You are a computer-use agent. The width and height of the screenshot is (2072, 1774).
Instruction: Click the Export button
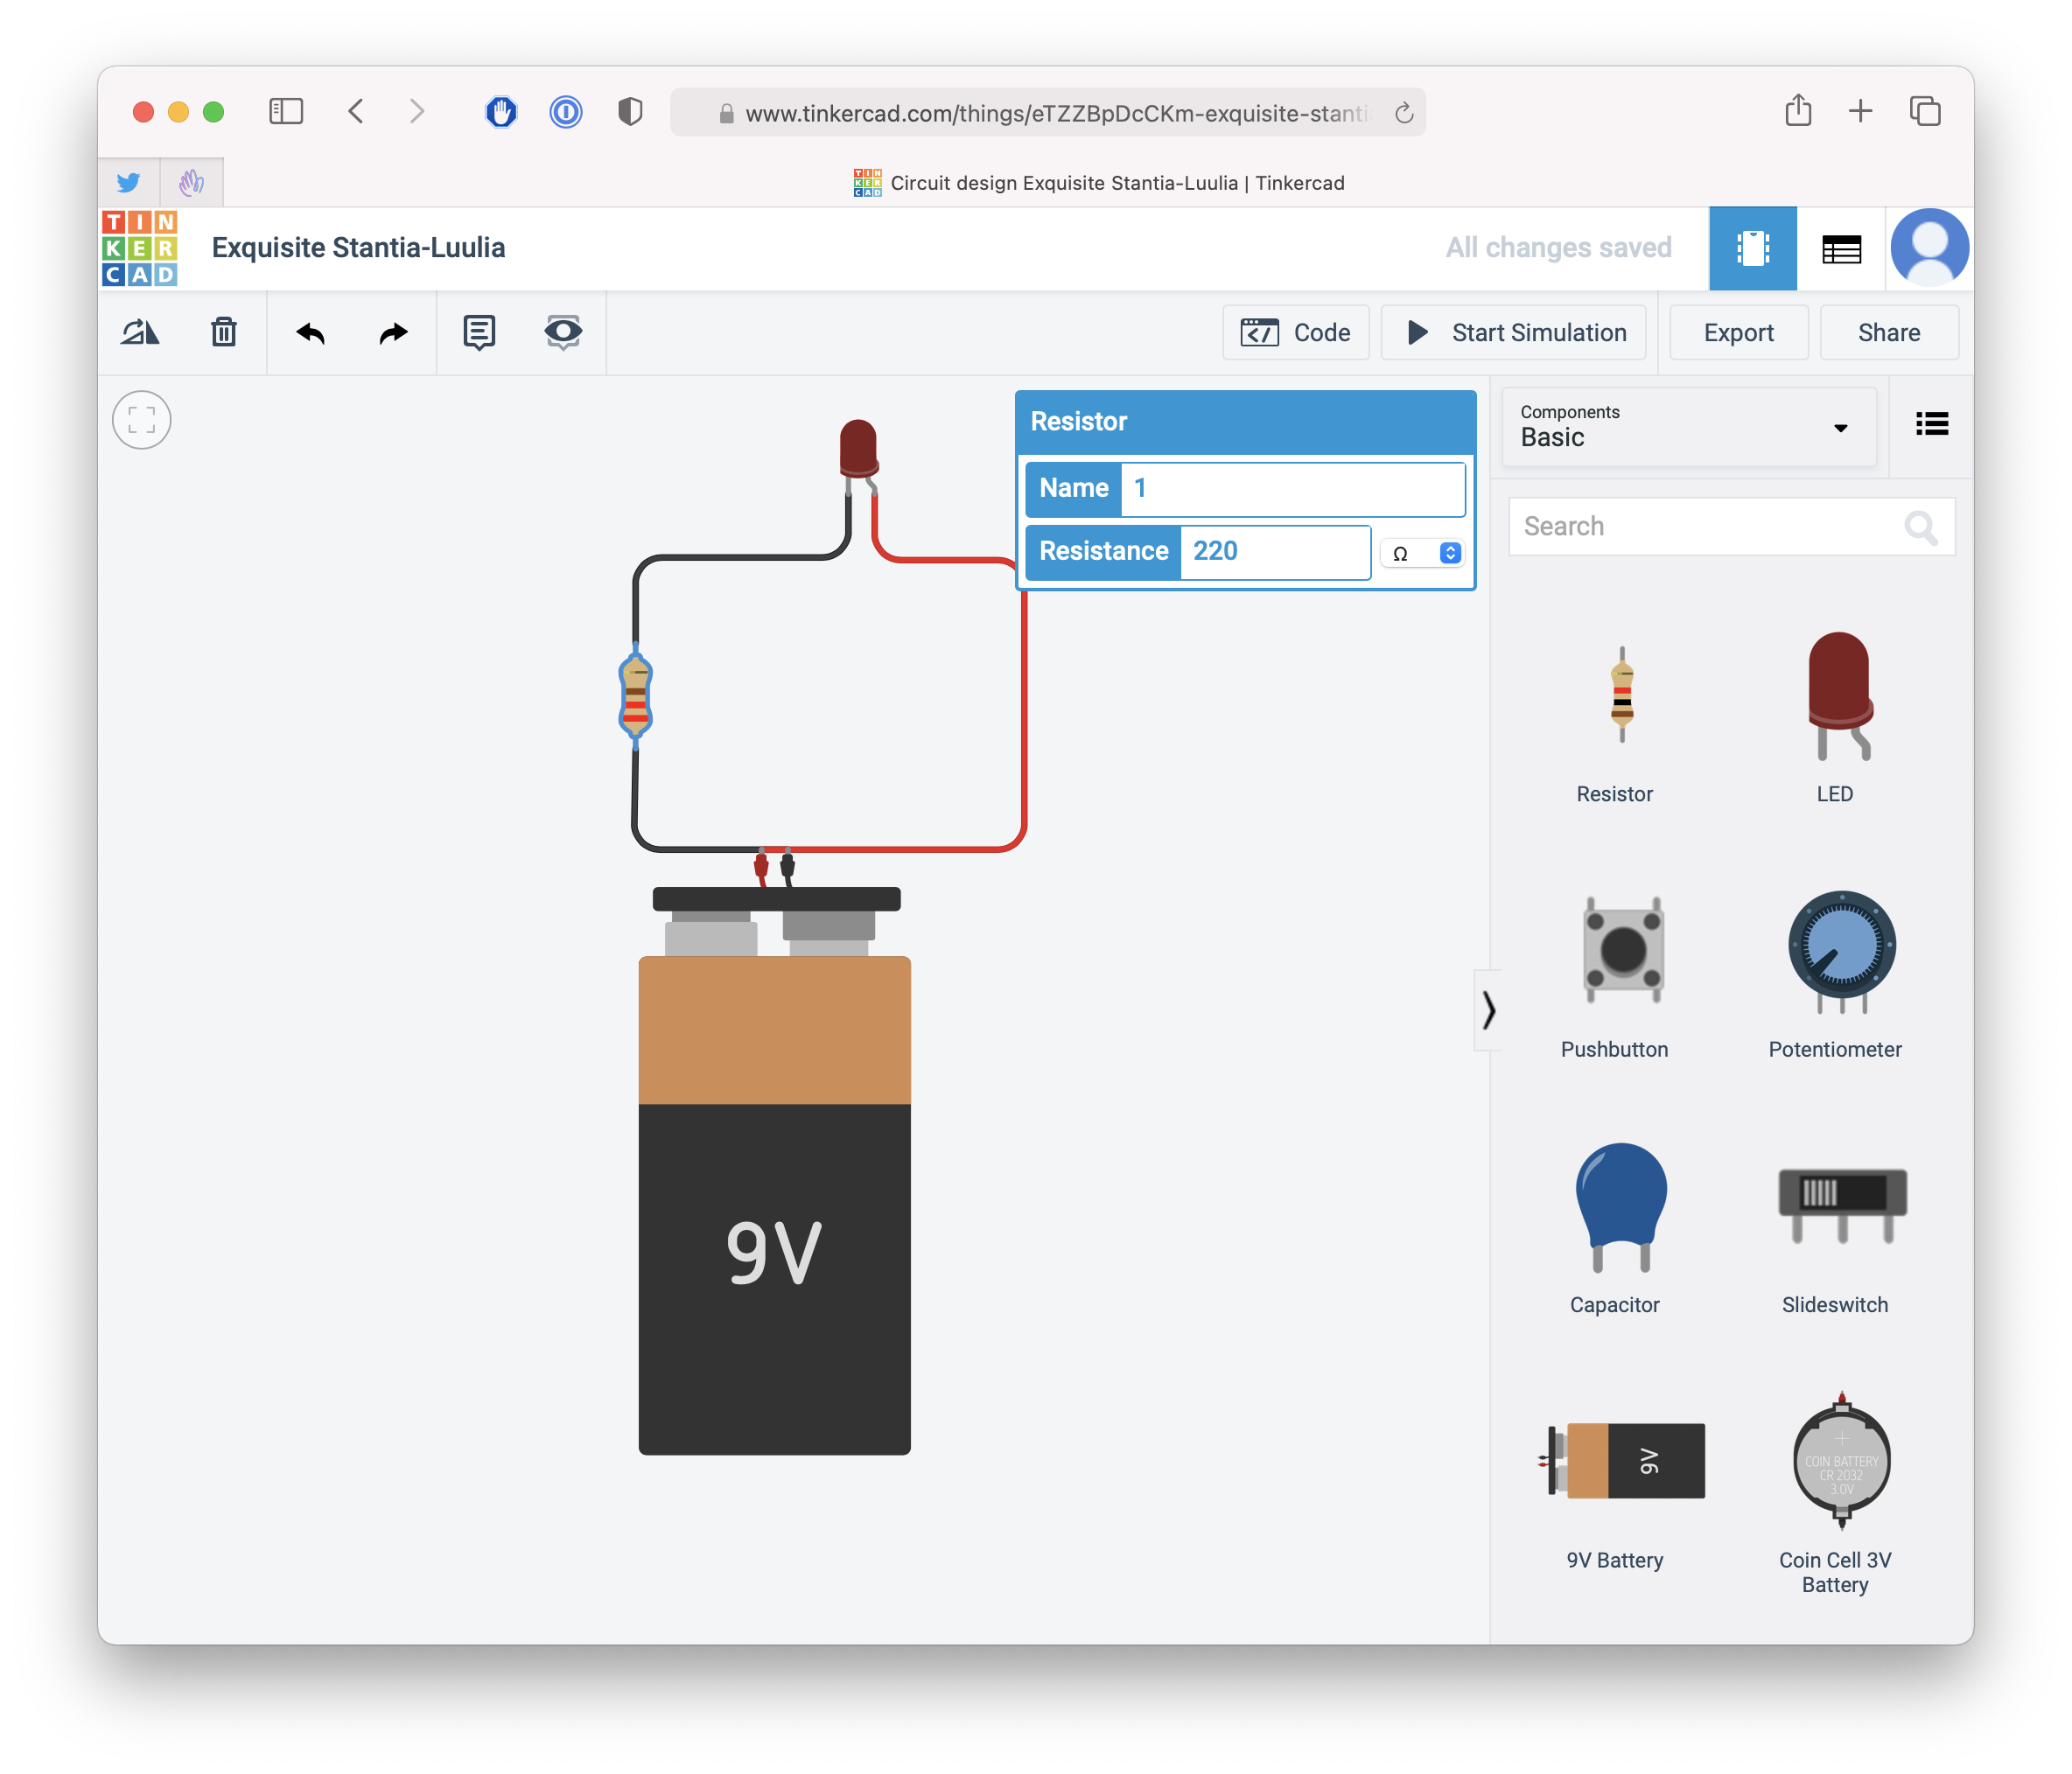point(1738,333)
